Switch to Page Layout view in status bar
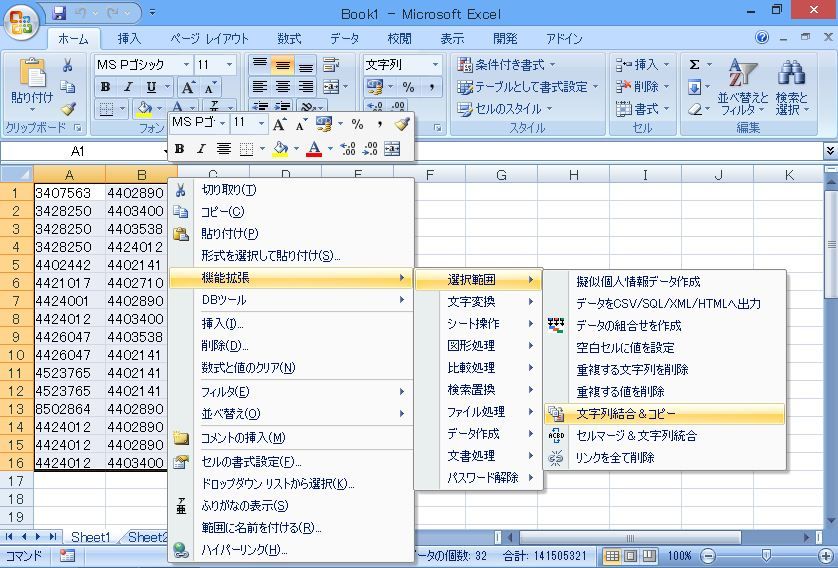838x568 pixels. pos(631,556)
